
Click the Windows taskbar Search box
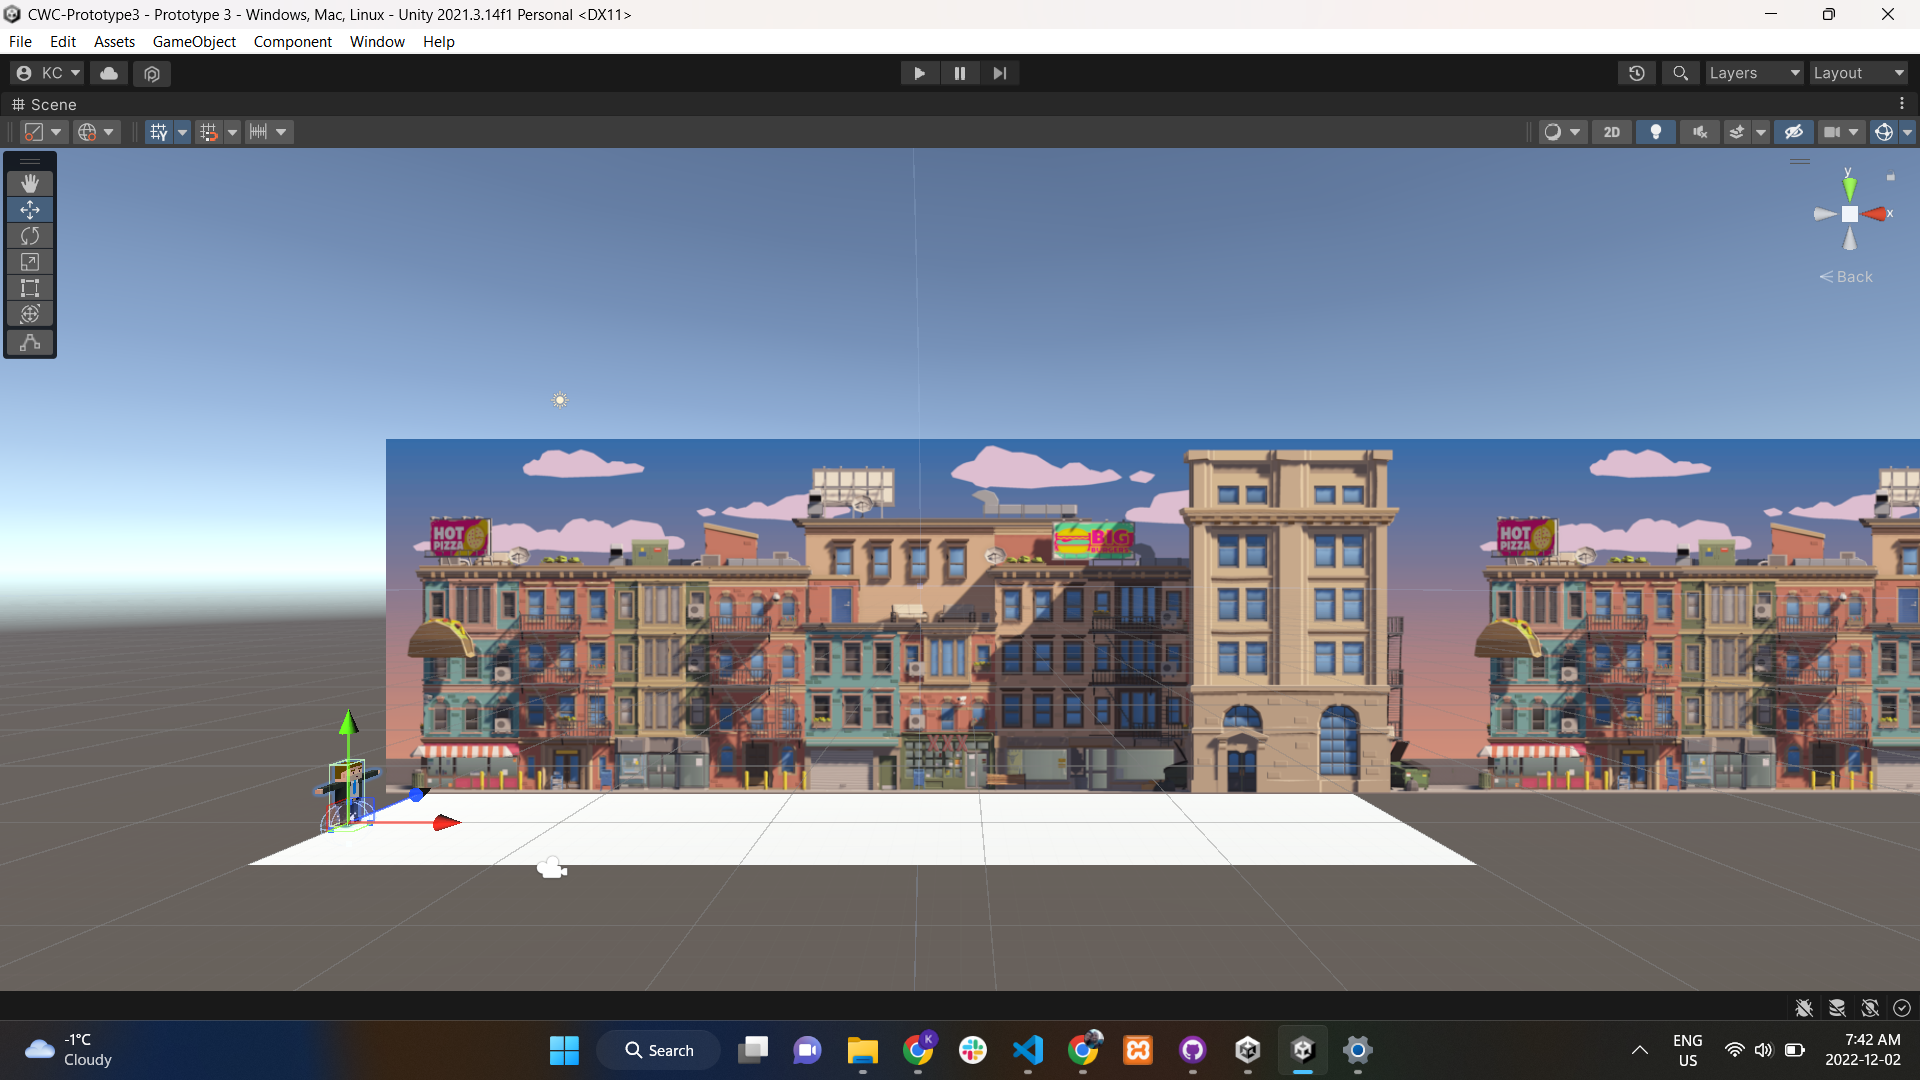click(659, 1050)
